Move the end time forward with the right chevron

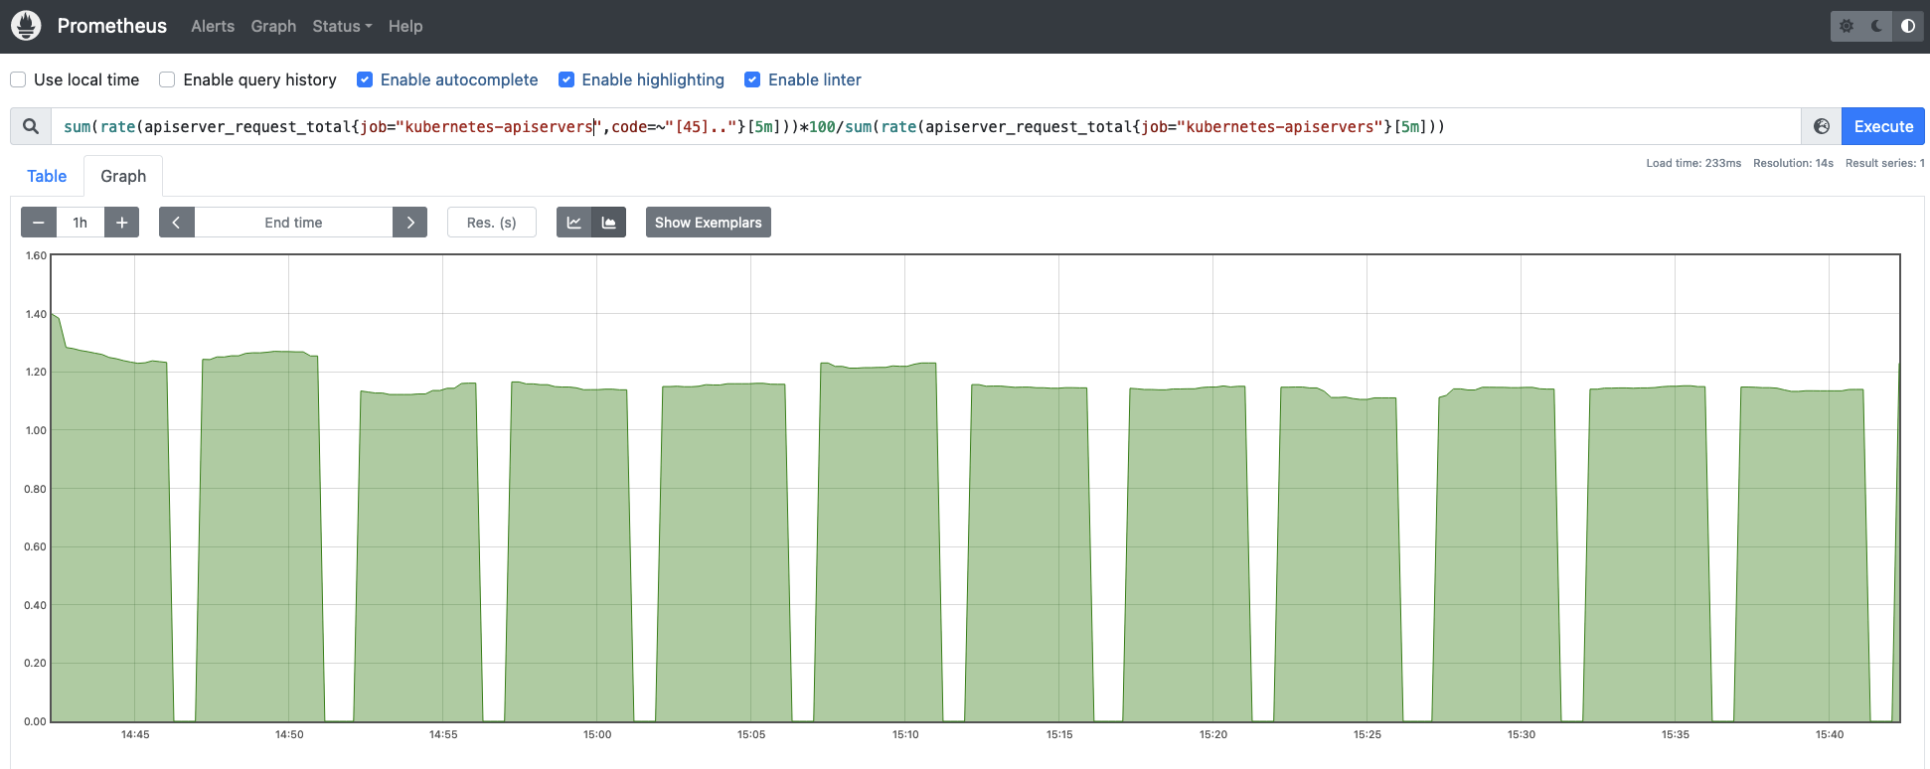pyautogui.click(x=410, y=222)
